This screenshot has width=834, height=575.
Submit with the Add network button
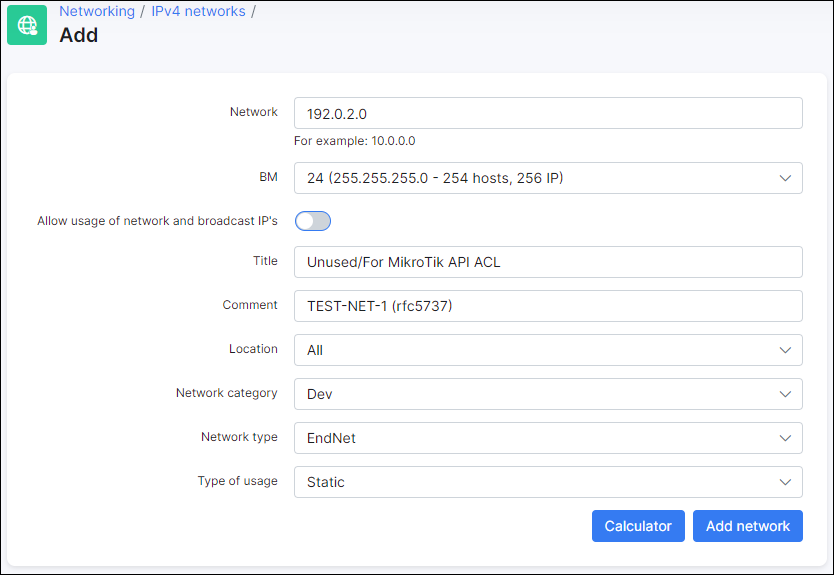coord(747,526)
